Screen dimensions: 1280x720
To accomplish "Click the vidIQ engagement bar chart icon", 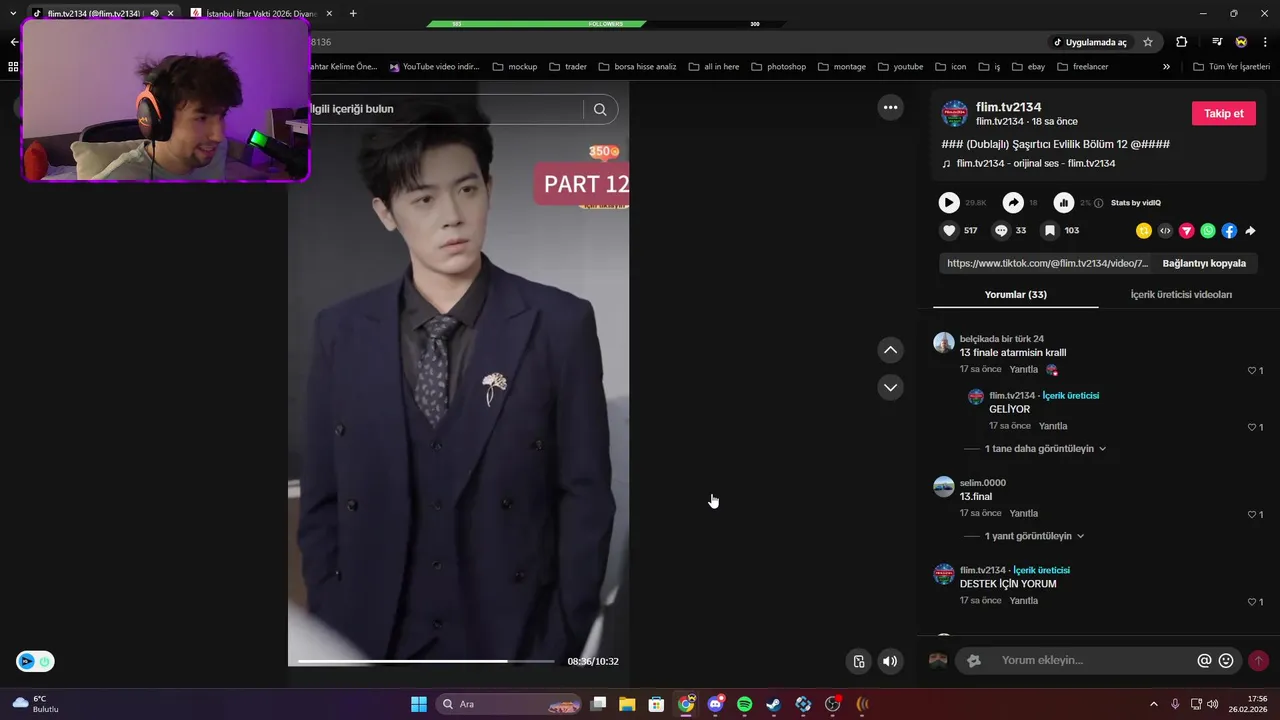I will (1064, 203).
